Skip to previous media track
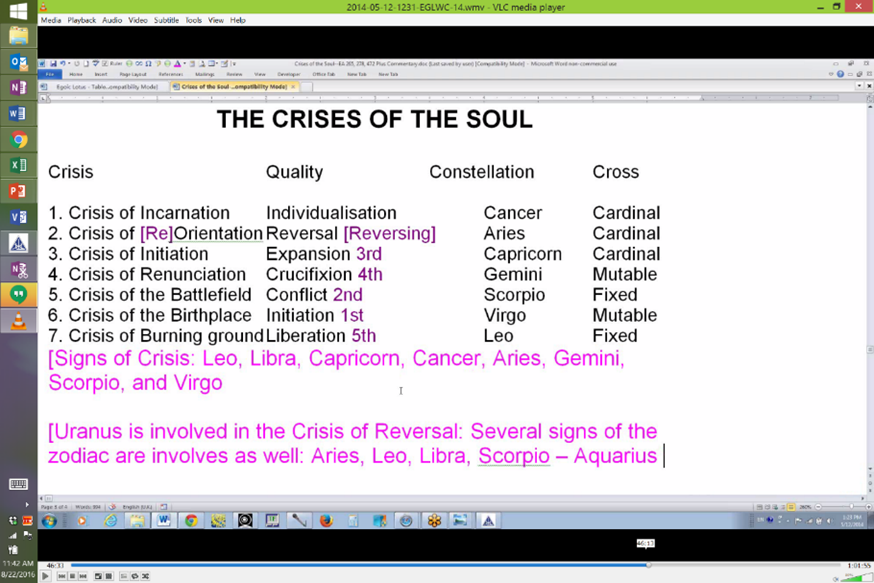Image resolution: width=874 pixels, height=583 pixels. tap(62, 576)
